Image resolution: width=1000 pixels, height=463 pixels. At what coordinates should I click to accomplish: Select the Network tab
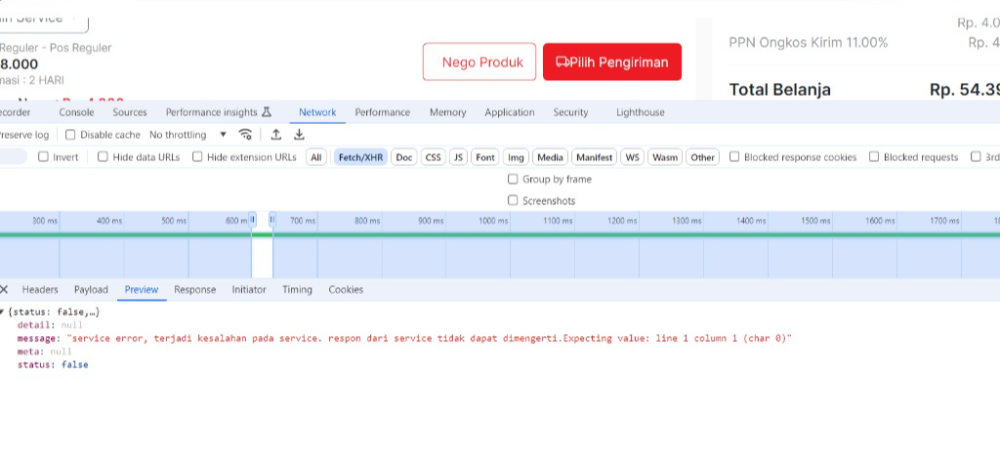pos(318,112)
